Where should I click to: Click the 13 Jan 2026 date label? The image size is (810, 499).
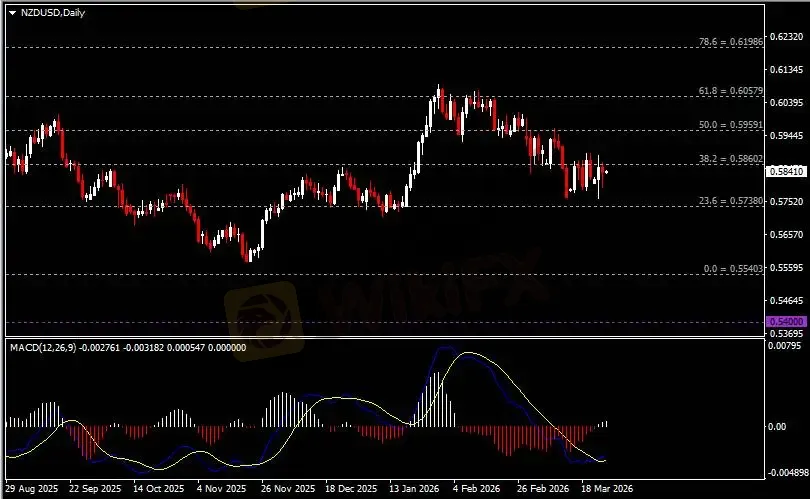click(x=414, y=488)
